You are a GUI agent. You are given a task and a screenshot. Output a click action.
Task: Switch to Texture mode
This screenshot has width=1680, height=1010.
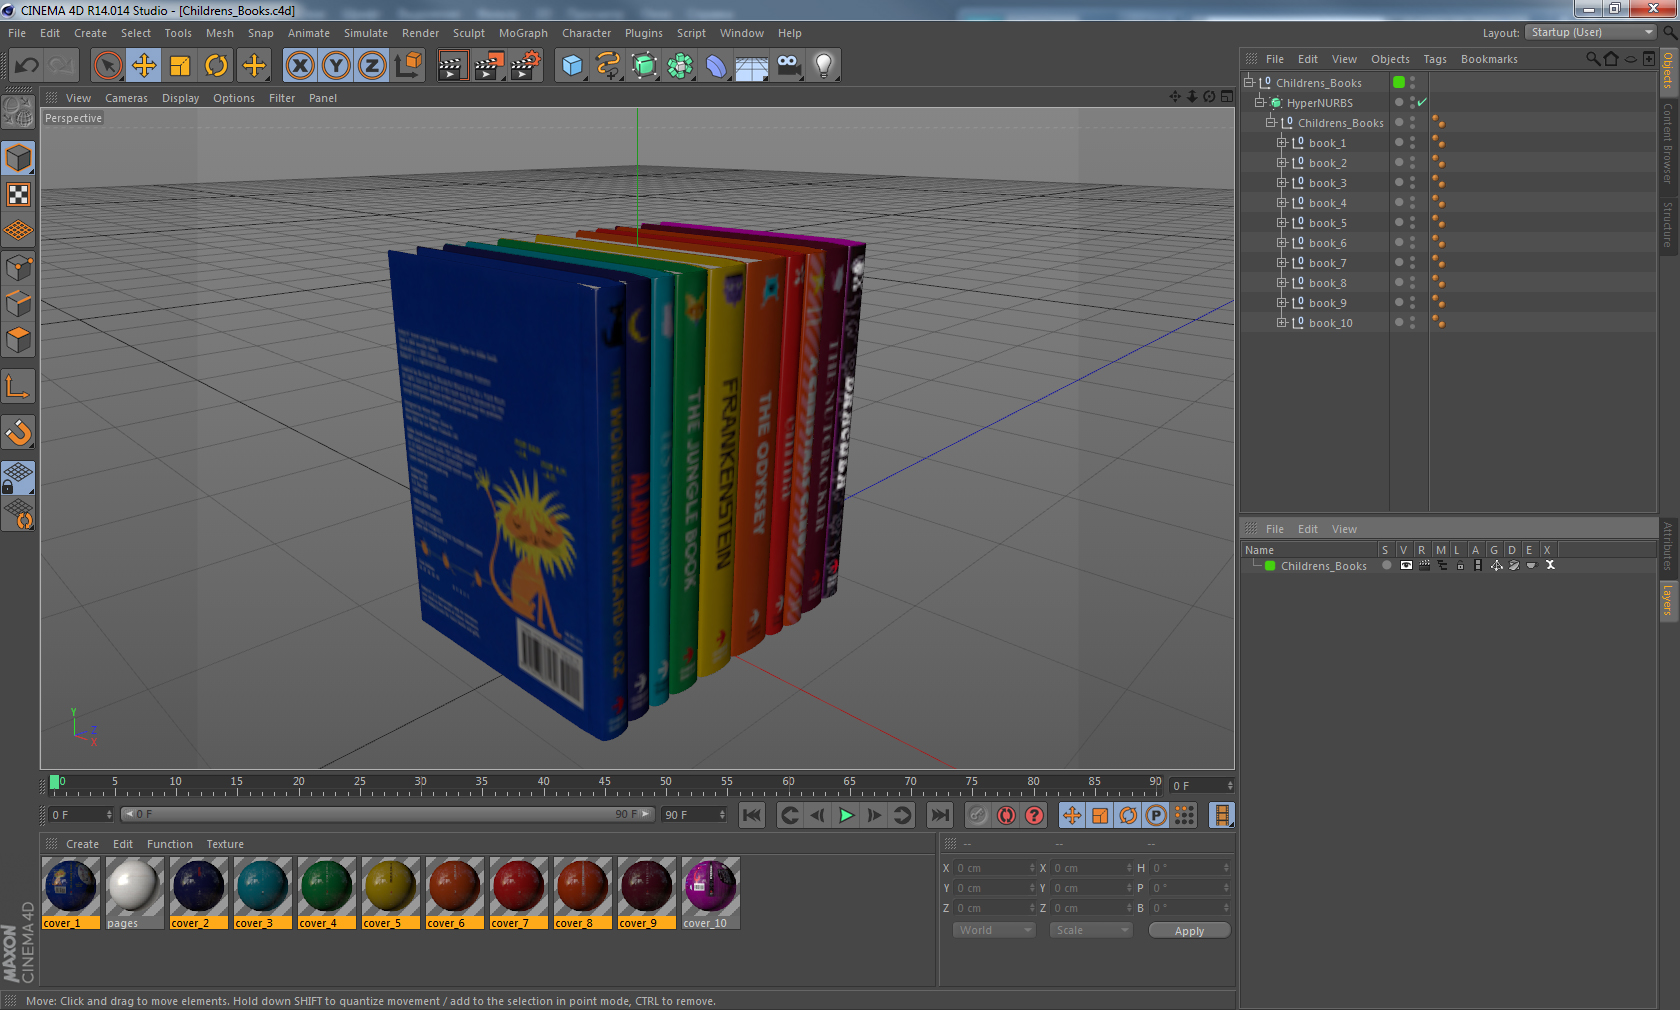(x=19, y=195)
